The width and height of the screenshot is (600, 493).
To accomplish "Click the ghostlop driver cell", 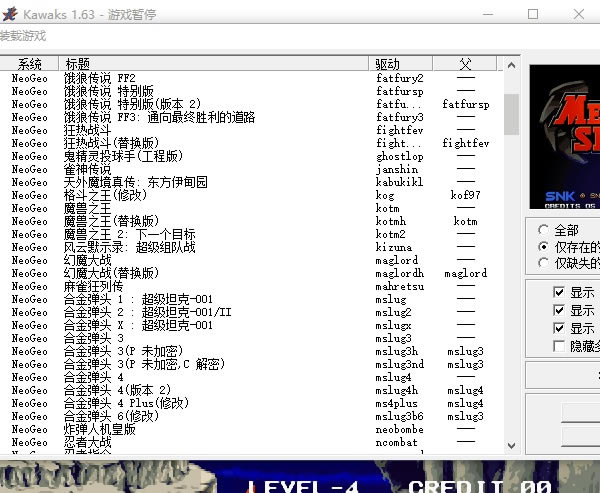I will coord(399,157).
